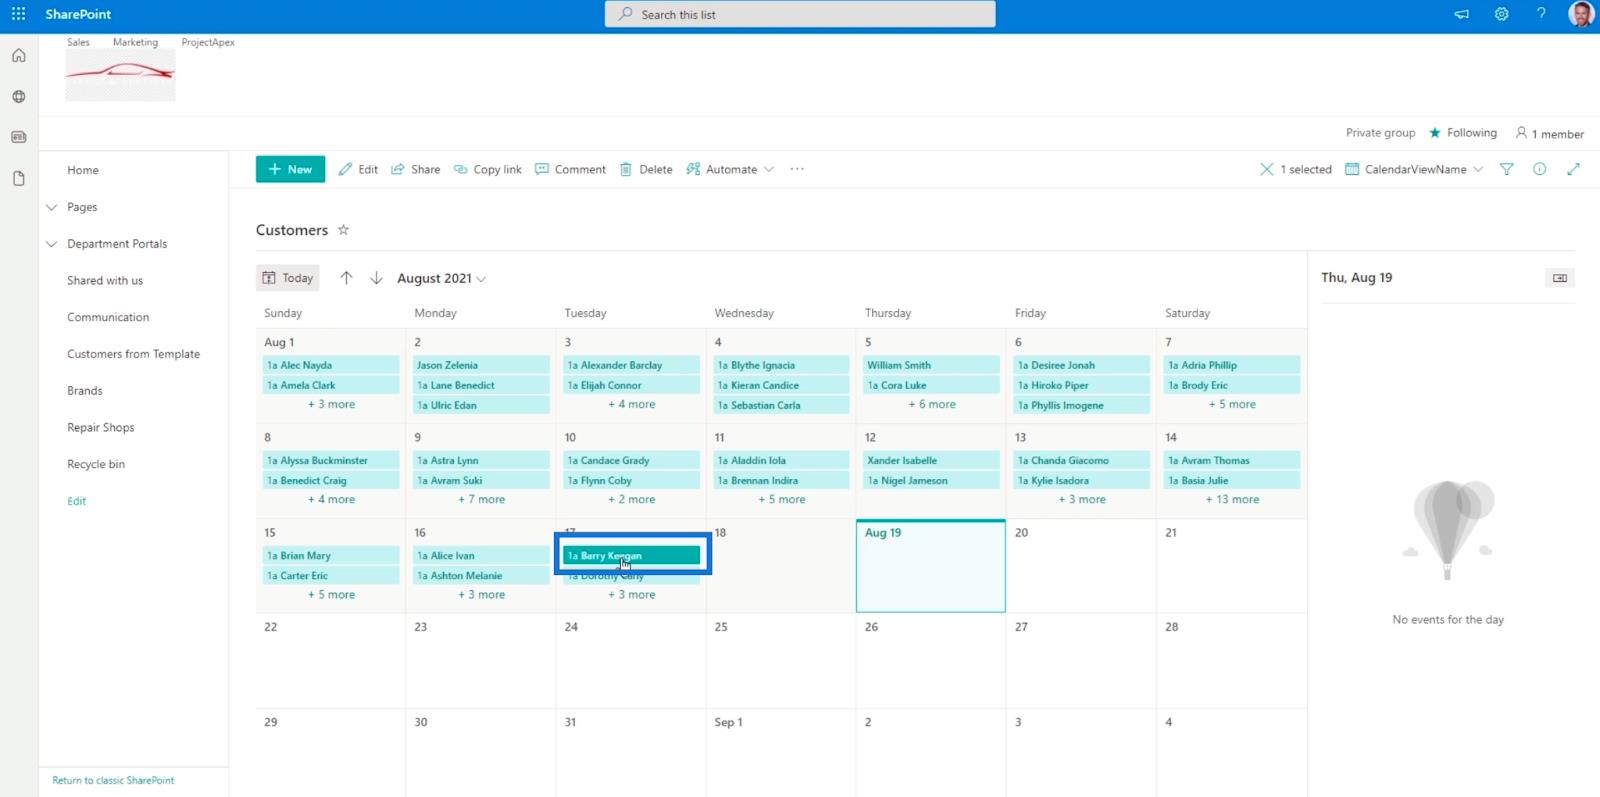Image resolution: width=1600 pixels, height=797 pixels.
Task: Open the Settings gear icon
Action: pos(1501,14)
